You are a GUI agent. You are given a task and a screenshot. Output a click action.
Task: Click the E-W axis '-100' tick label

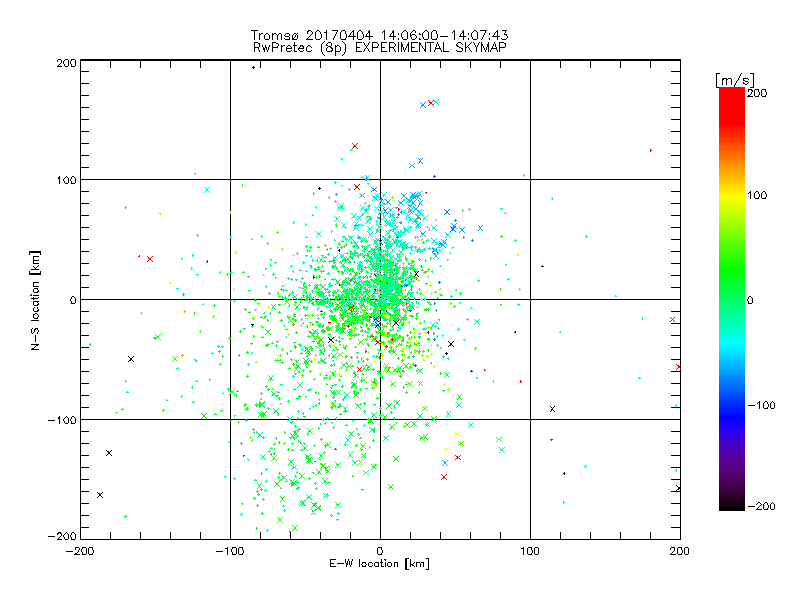[x=230, y=551]
